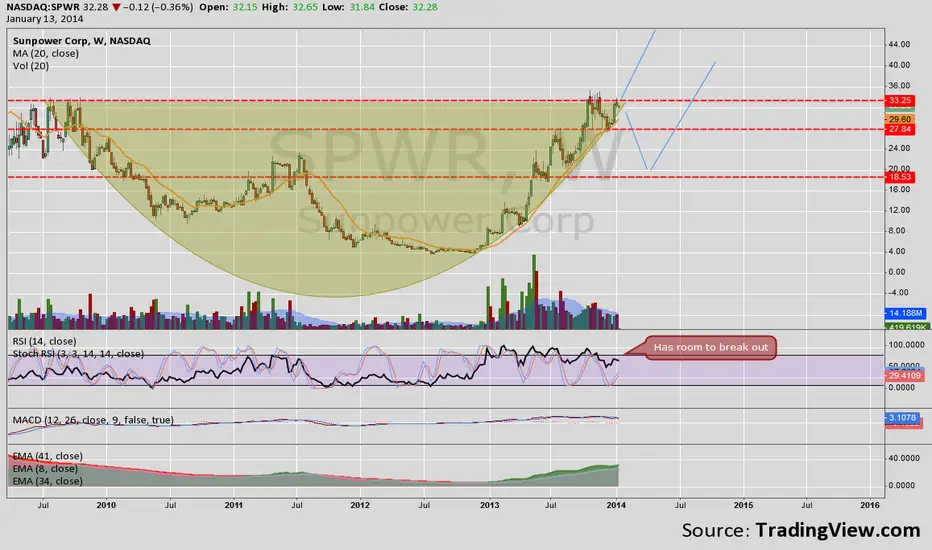Select the Sunpower Corp, W, NASDAQ legend
This screenshot has width=932, height=550.
tap(82, 41)
